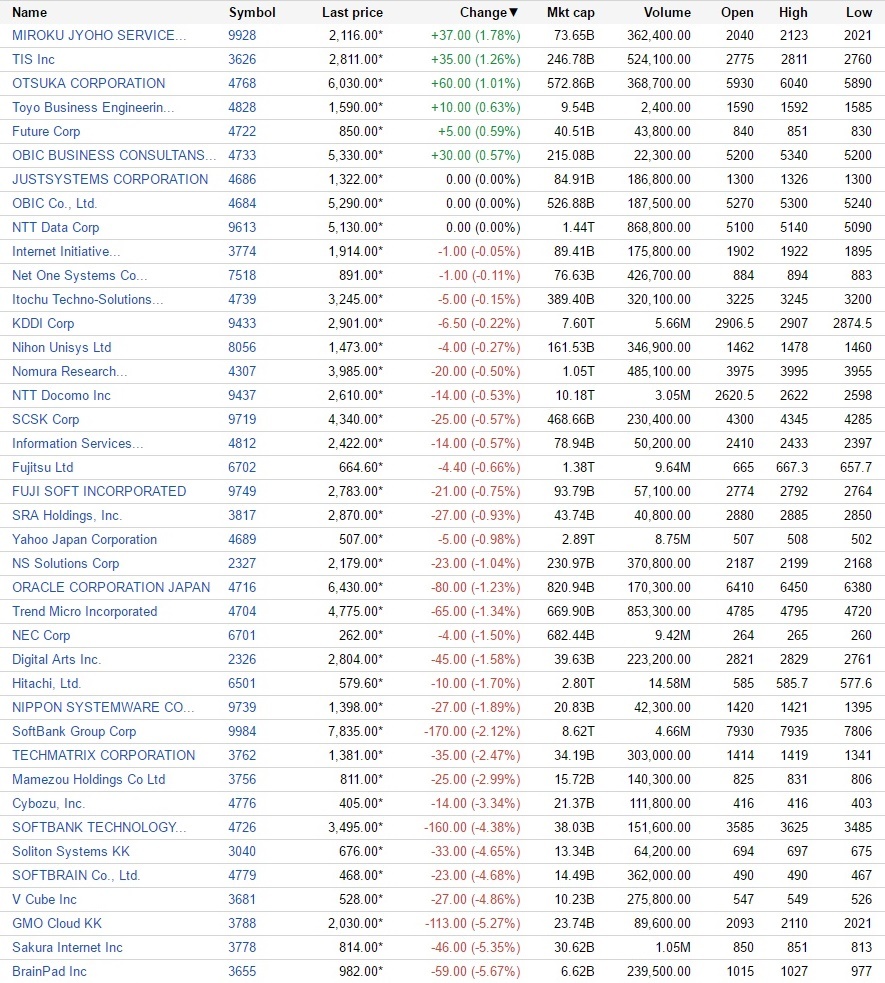Open FUJI SOFT INCORPORATED link
This screenshot has width=885, height=983.
click(x=99, y=492)
